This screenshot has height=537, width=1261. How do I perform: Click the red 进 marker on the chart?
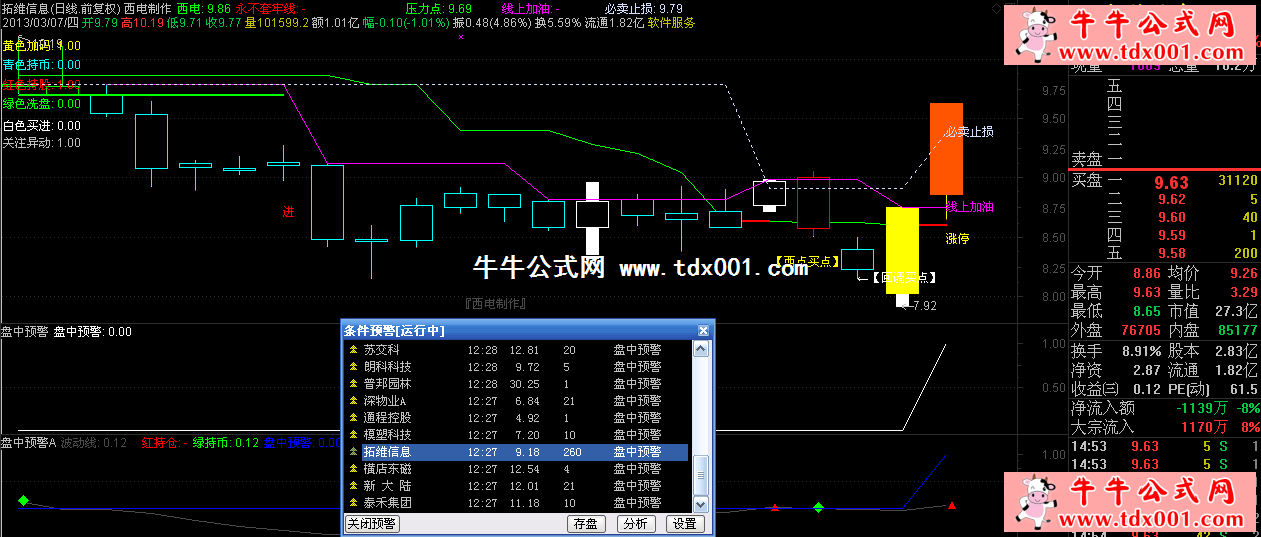(288, 212)
